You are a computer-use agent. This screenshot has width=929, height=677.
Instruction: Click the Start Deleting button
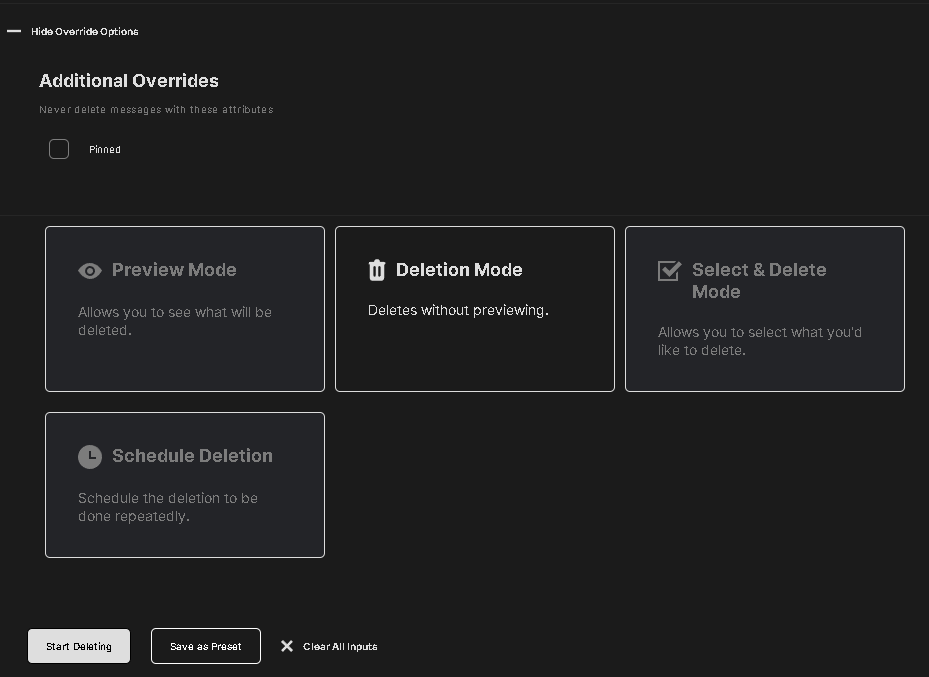pyautogui.click(x=79, y=646)
